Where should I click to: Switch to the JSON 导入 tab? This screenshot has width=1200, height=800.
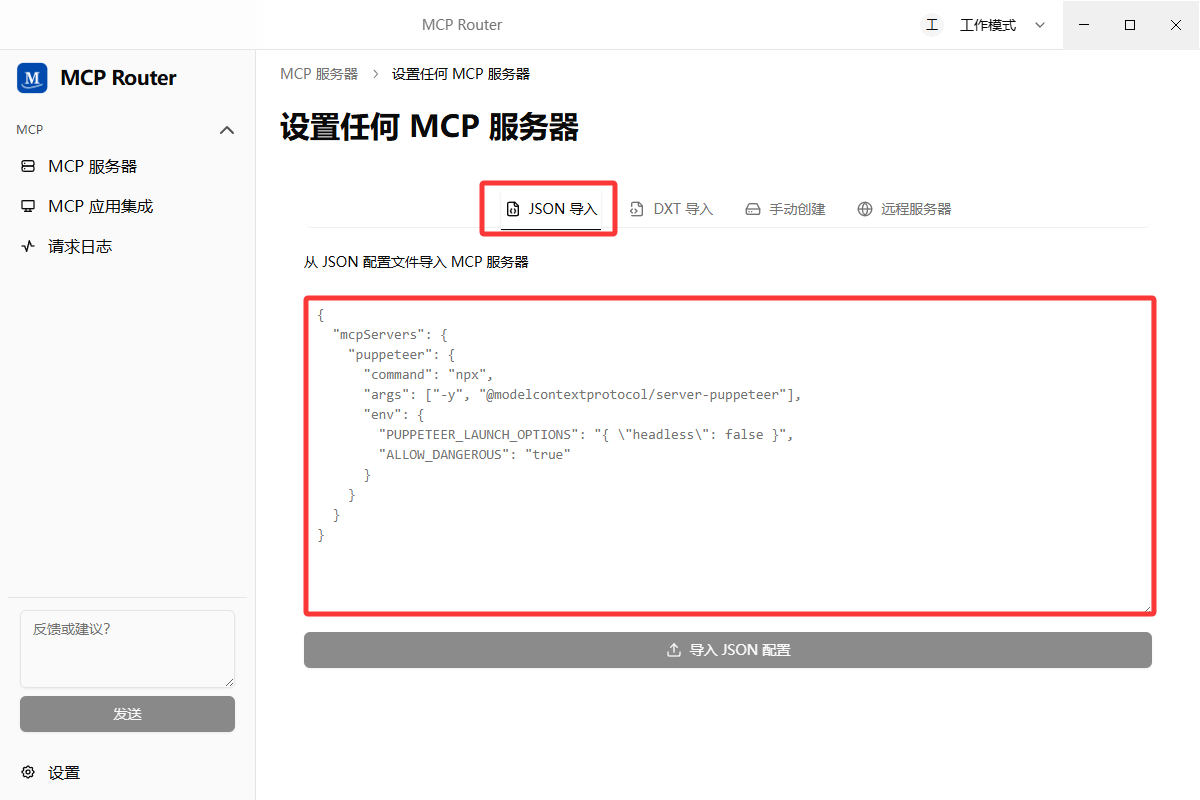(x=551, y=209)
